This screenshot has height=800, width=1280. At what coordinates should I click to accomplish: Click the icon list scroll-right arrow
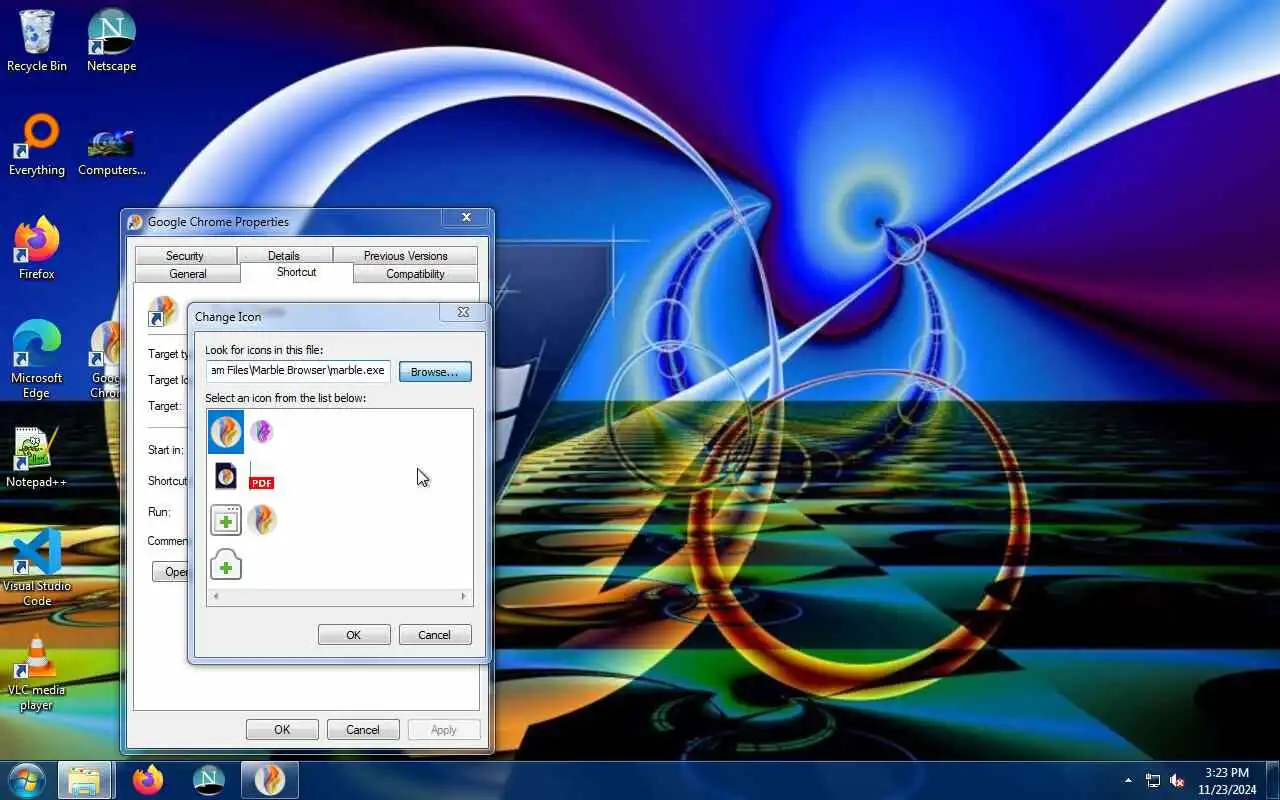pos(464,597)
